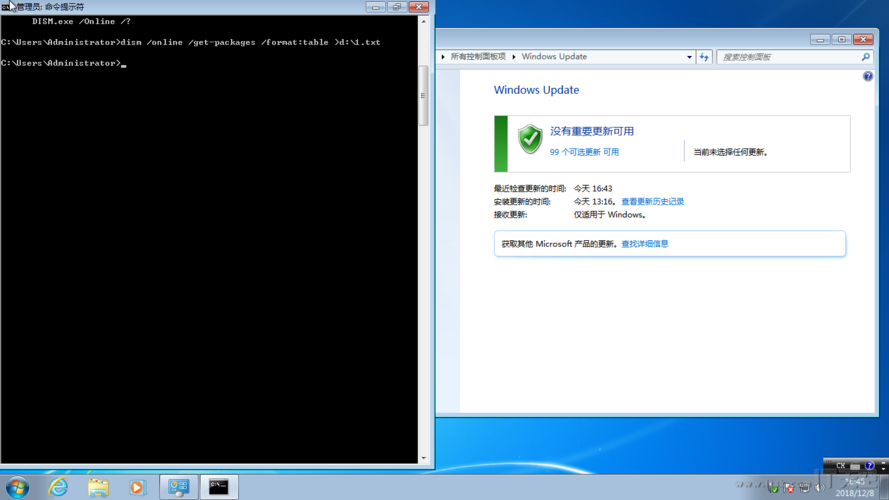Image resolution: width=889 pixels, height=500 pixels.
Task: Open Windows Explorer folder on taskbar
Action: pos(98,487)
